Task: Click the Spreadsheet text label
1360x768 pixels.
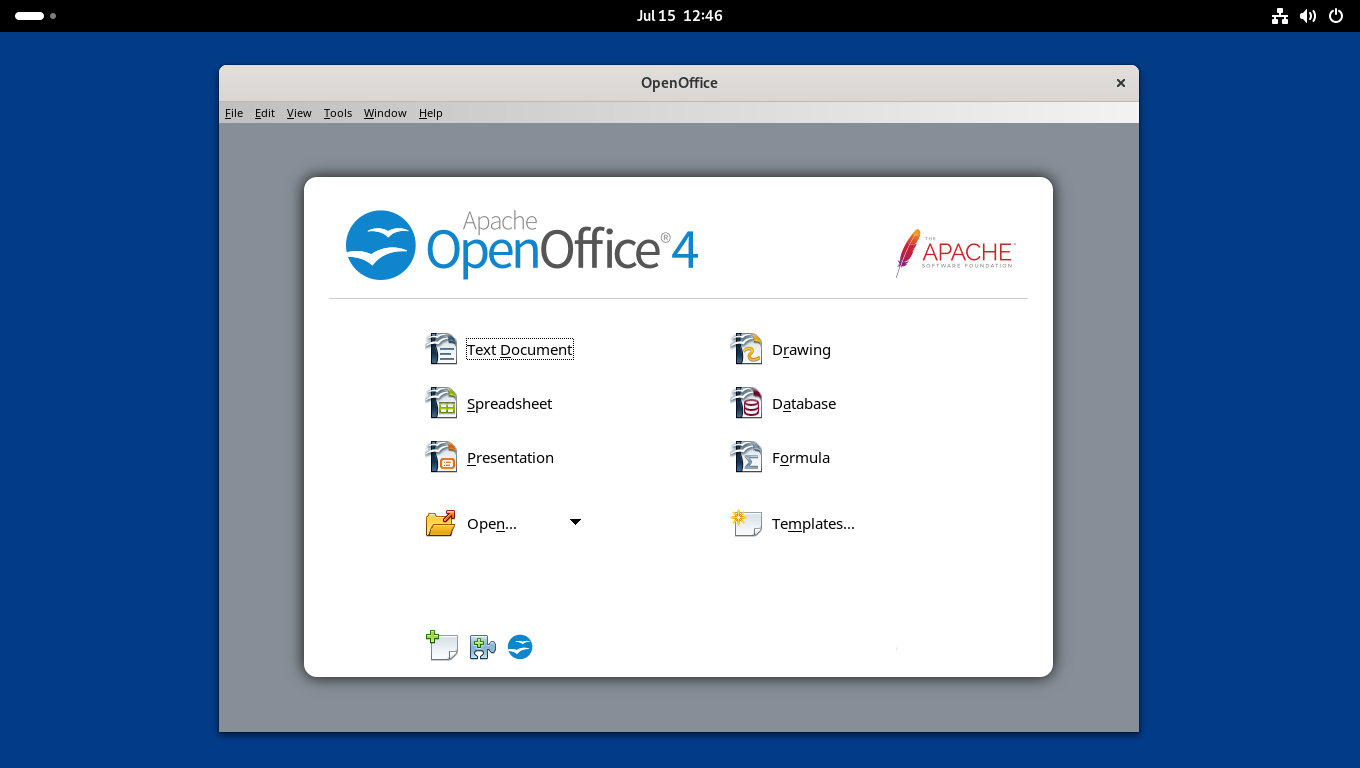Action: [509, 404]
